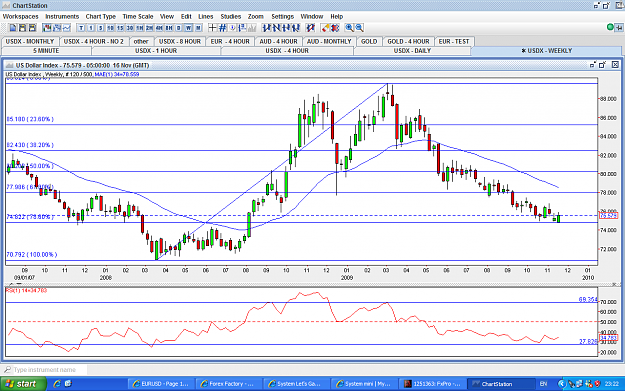625x391 pixels.
Task: Select the first line drawing tool icon
Action: [266, 28]
